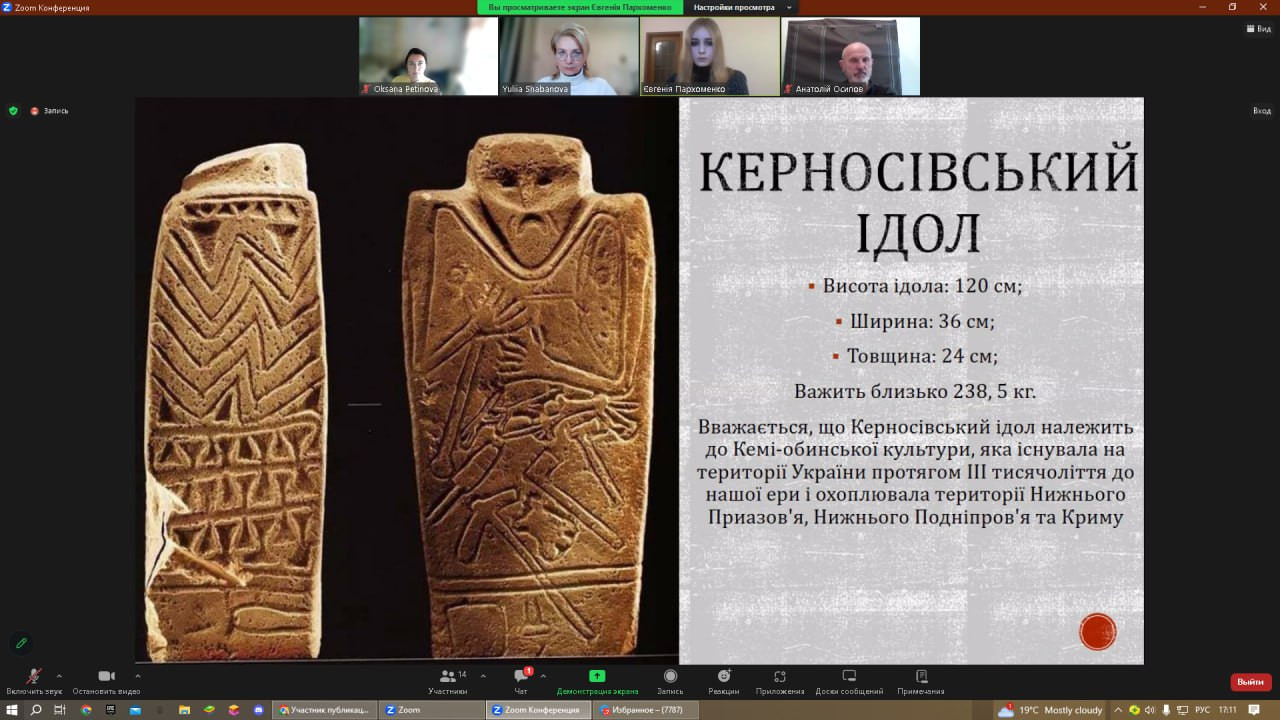Select Анатолій Осипов's video thumbnail
The height and width of the screenshot is (720, 1280).
pos(851,56)
